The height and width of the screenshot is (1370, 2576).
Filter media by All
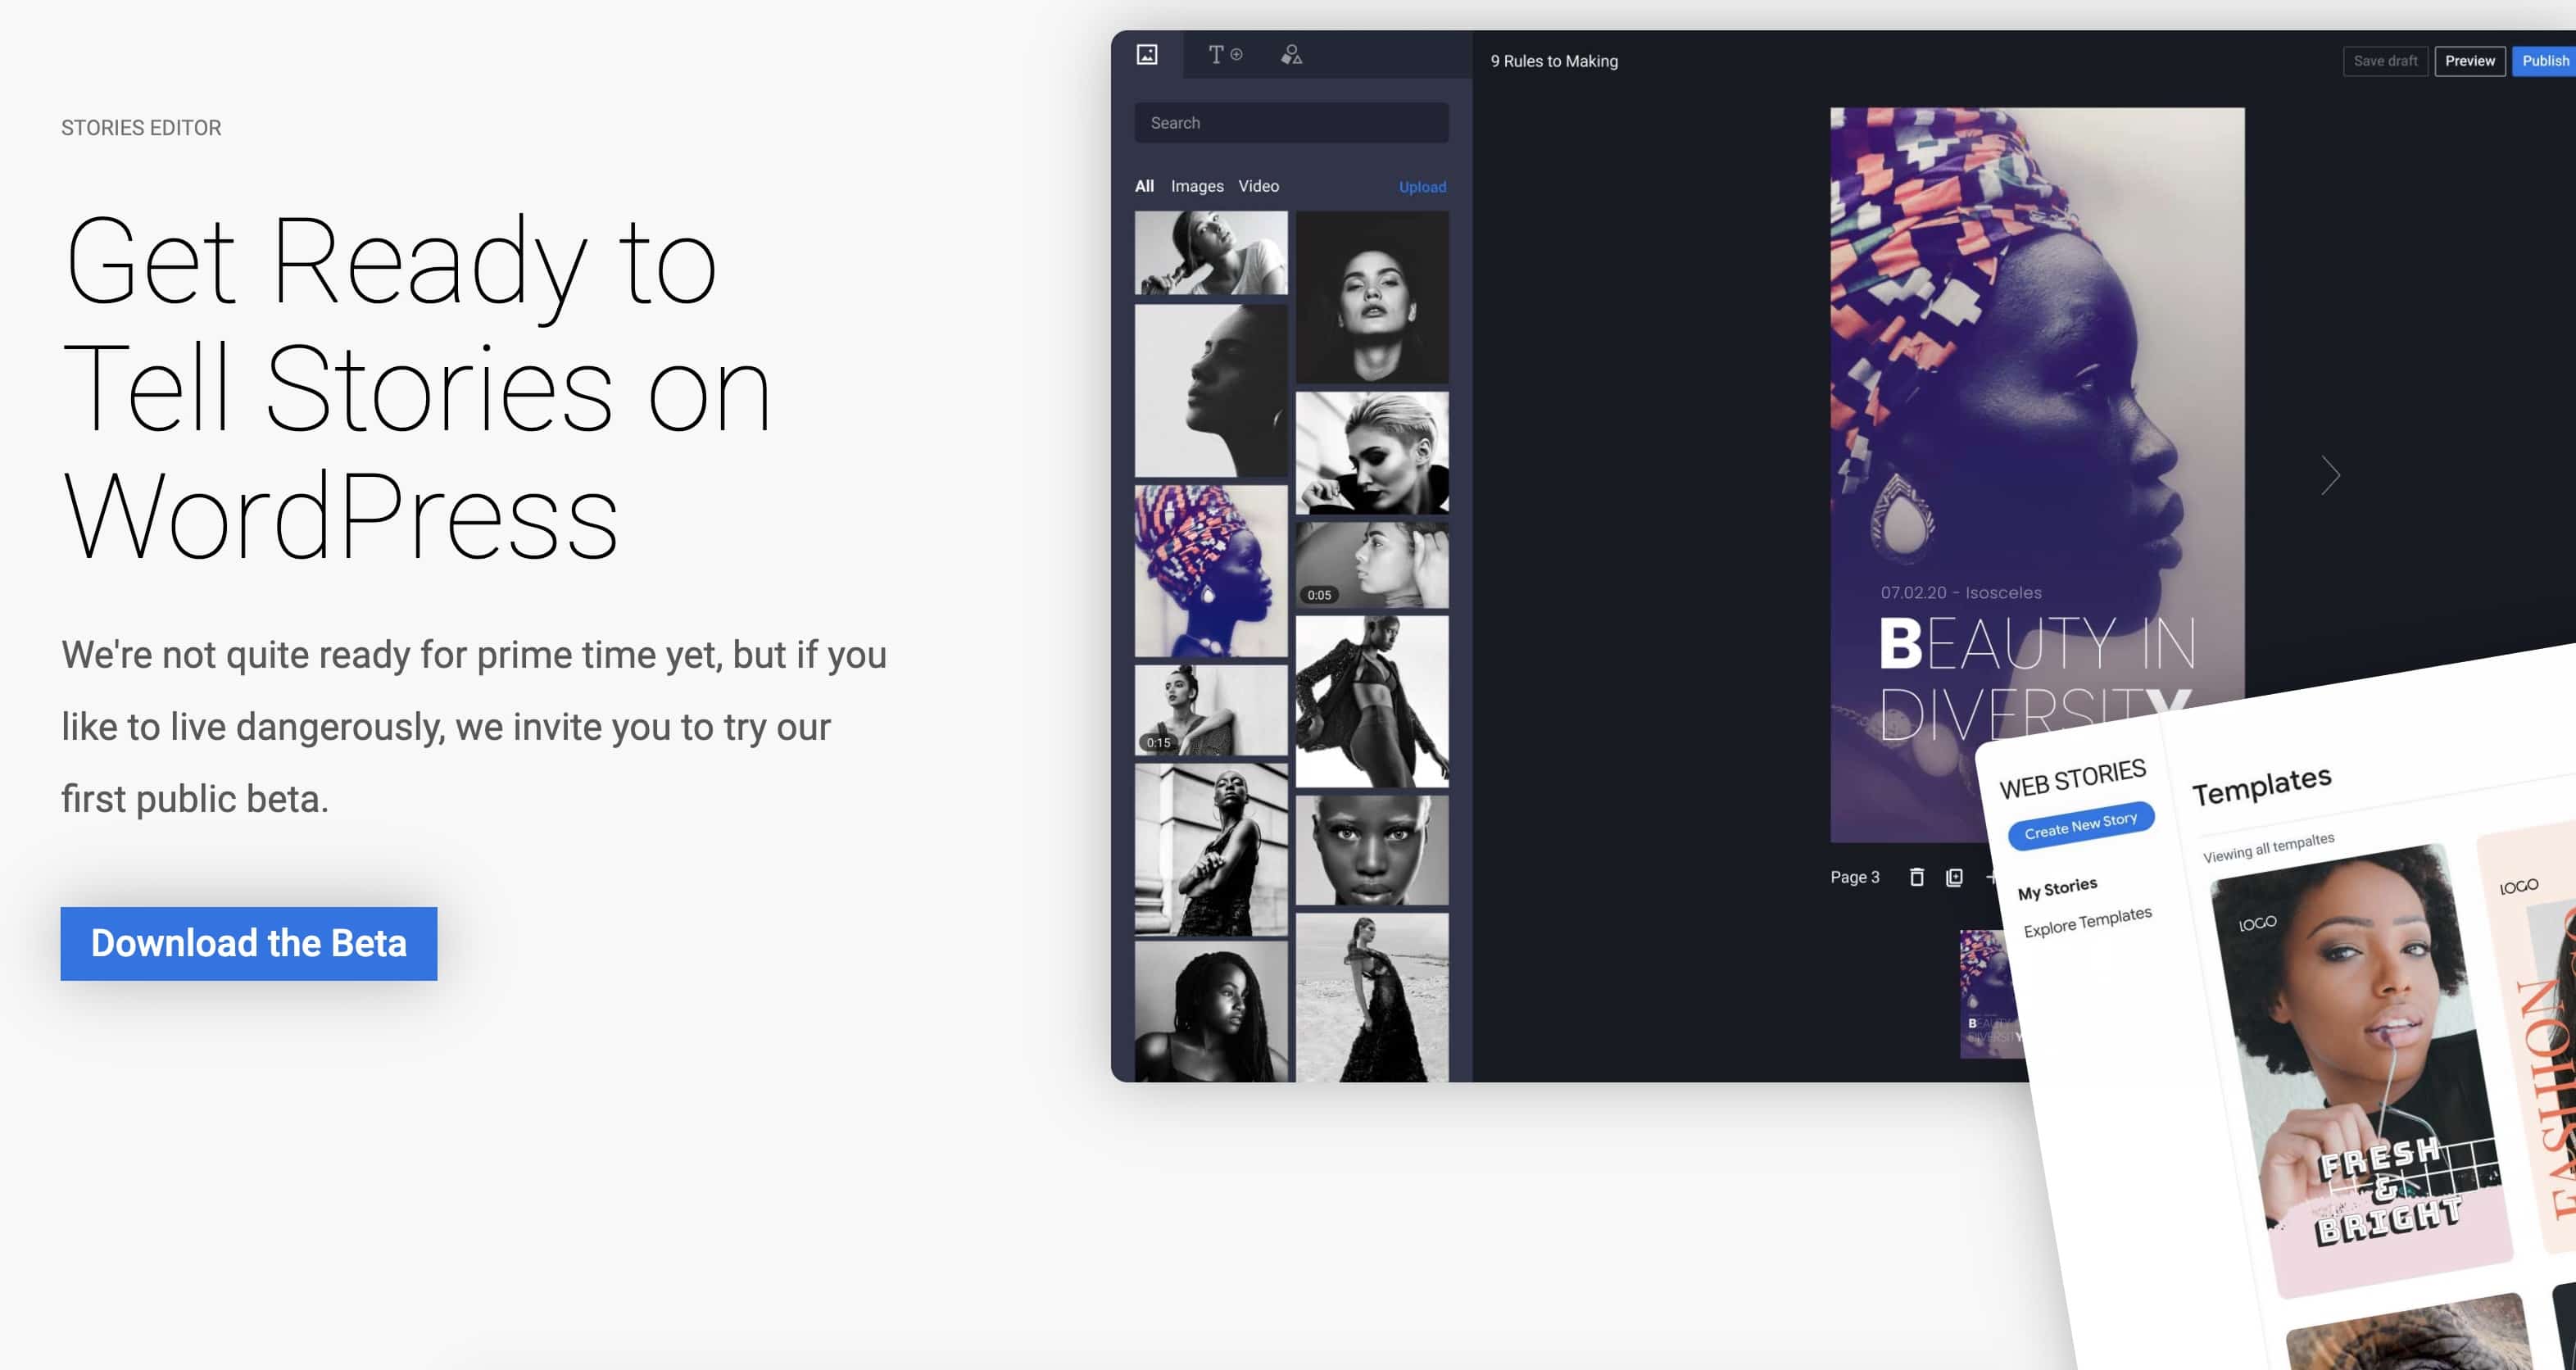1144,186
